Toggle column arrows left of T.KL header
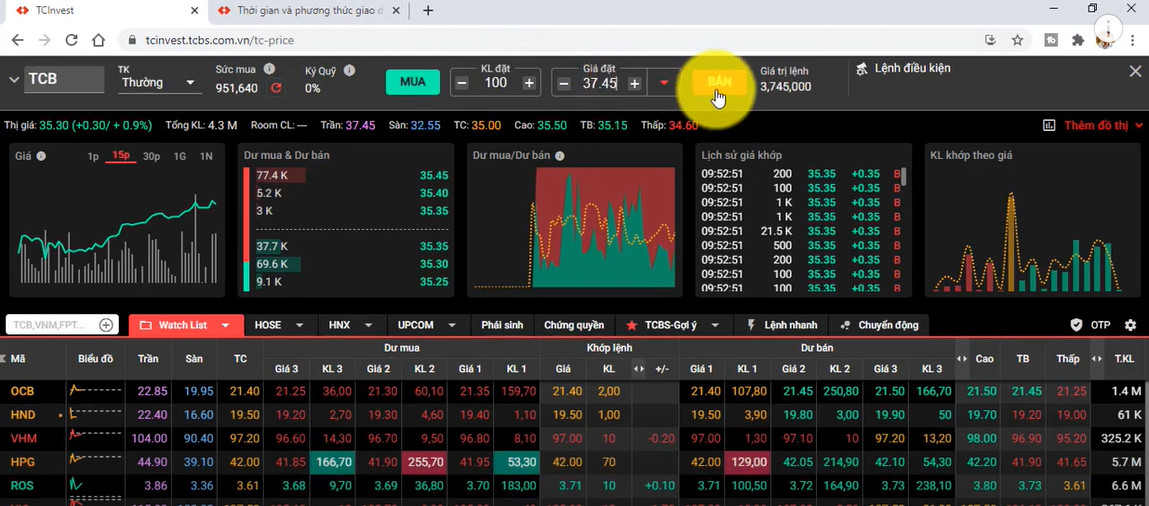 (1097, 359)
